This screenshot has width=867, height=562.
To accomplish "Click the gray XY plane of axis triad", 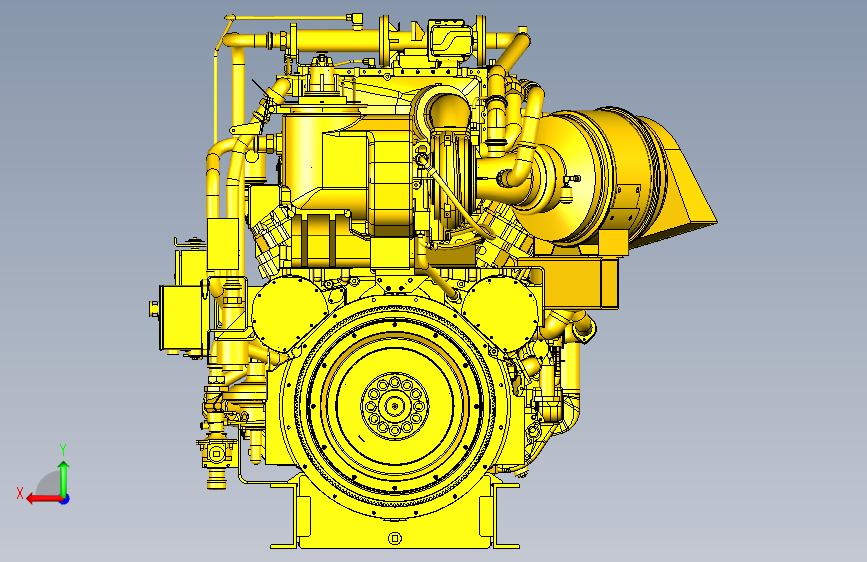I will click(x=50, y=485).
